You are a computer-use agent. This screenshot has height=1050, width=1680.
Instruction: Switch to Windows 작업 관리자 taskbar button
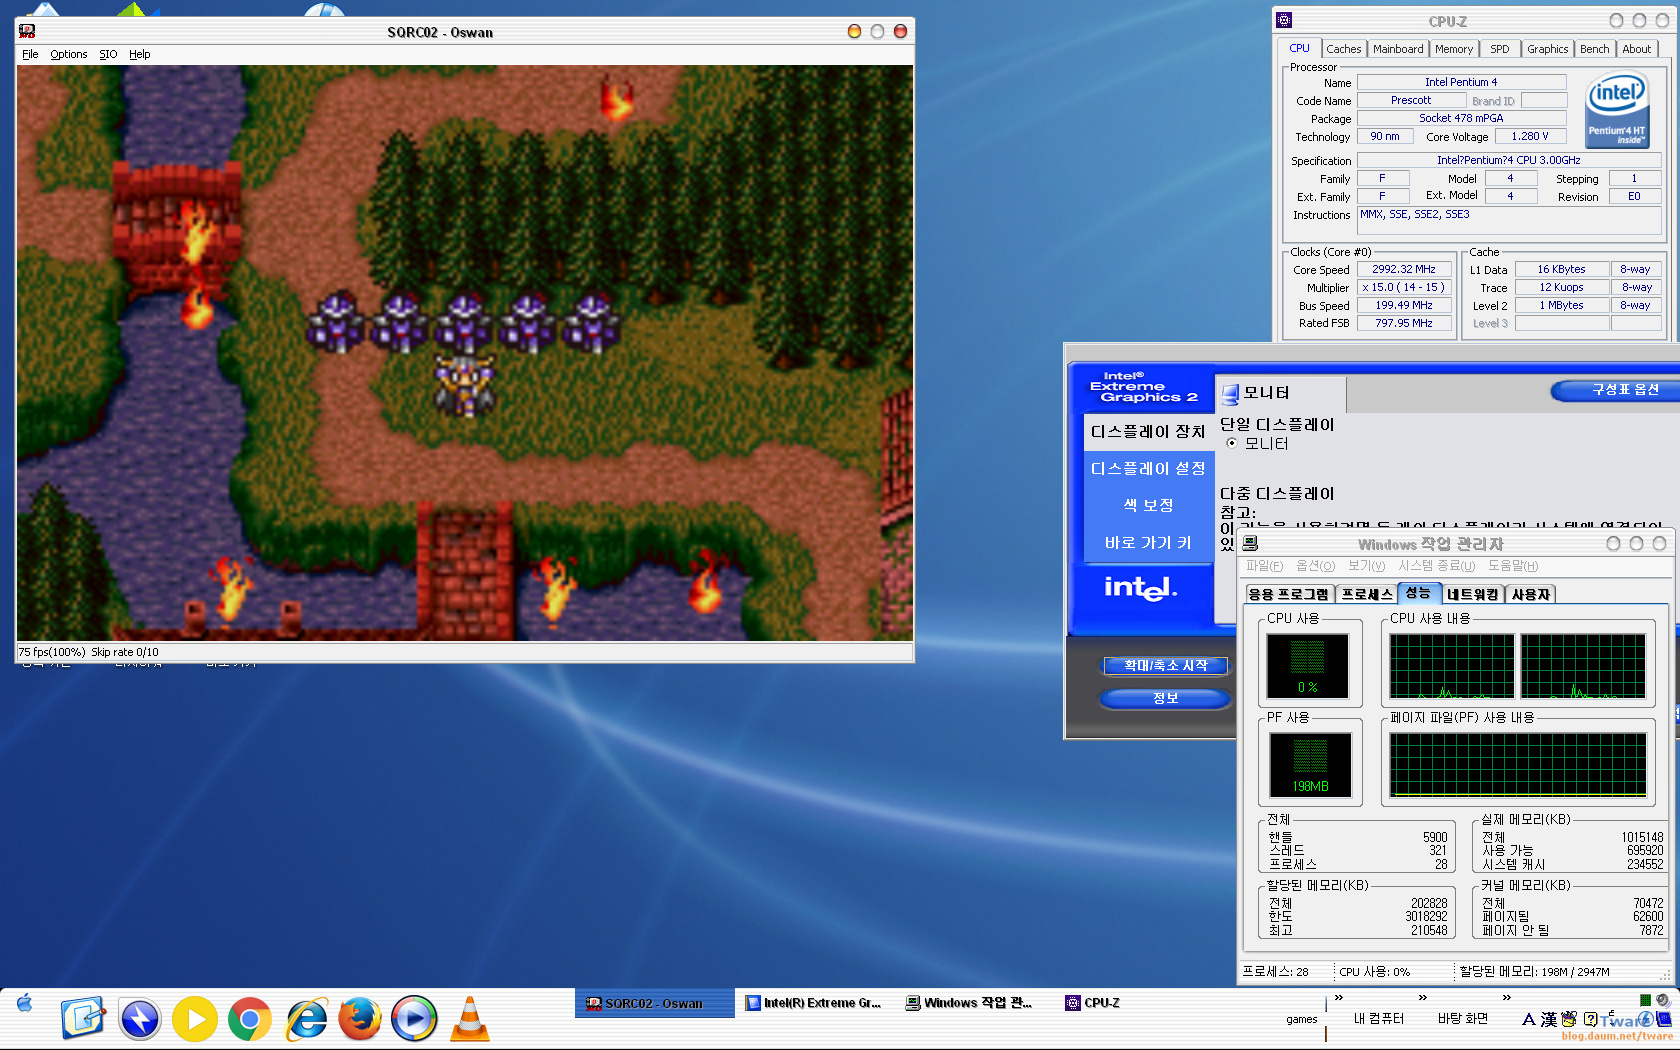pos(975,1003)
